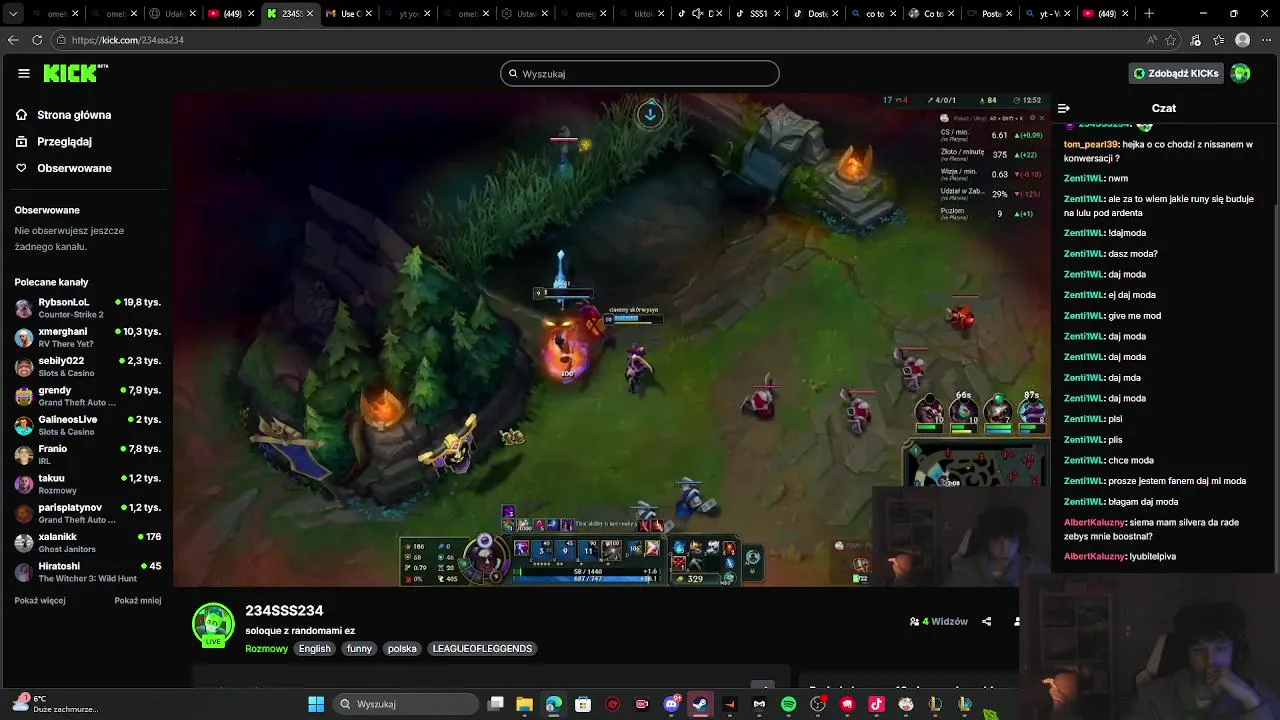
Task: Click the Microsoft Edge taskbar icon
Action: point(554,704)
